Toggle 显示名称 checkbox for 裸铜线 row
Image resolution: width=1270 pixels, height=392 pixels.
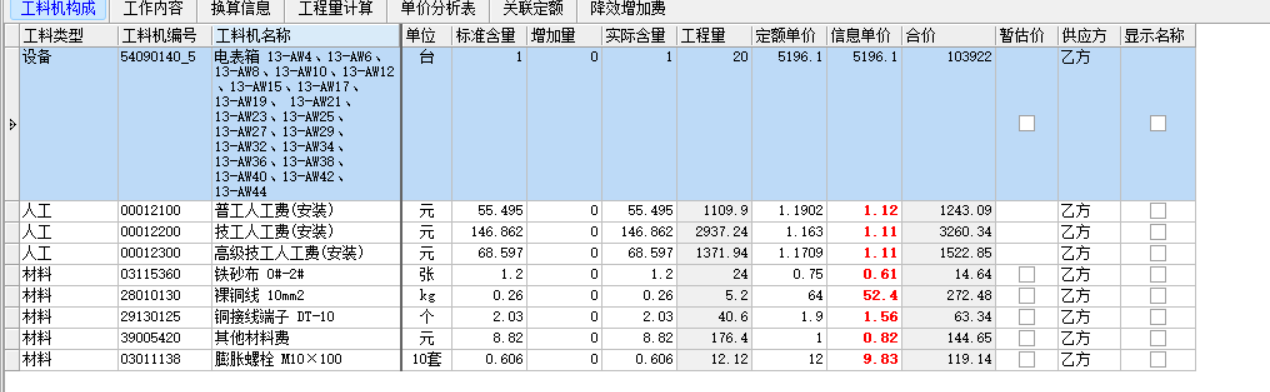[1157, 296]
